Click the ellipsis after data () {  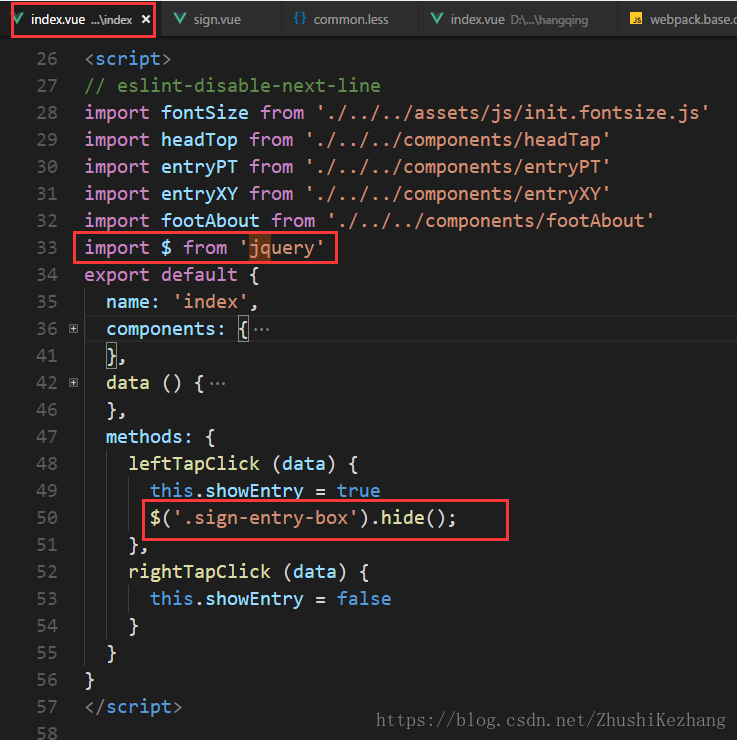click(x=217, y=383)
